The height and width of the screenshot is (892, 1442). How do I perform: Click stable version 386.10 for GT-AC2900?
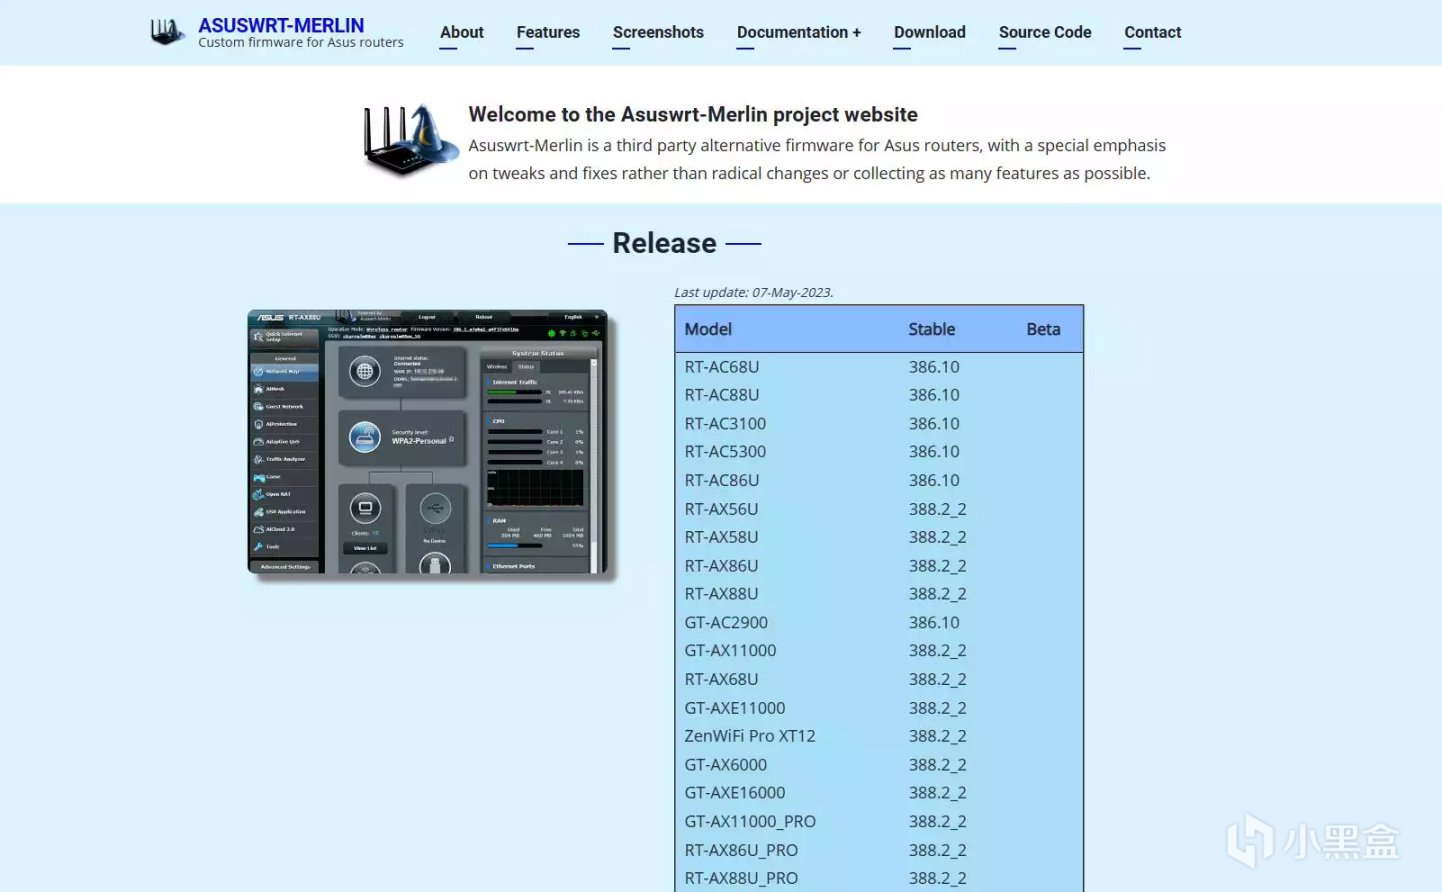point(934,622)
